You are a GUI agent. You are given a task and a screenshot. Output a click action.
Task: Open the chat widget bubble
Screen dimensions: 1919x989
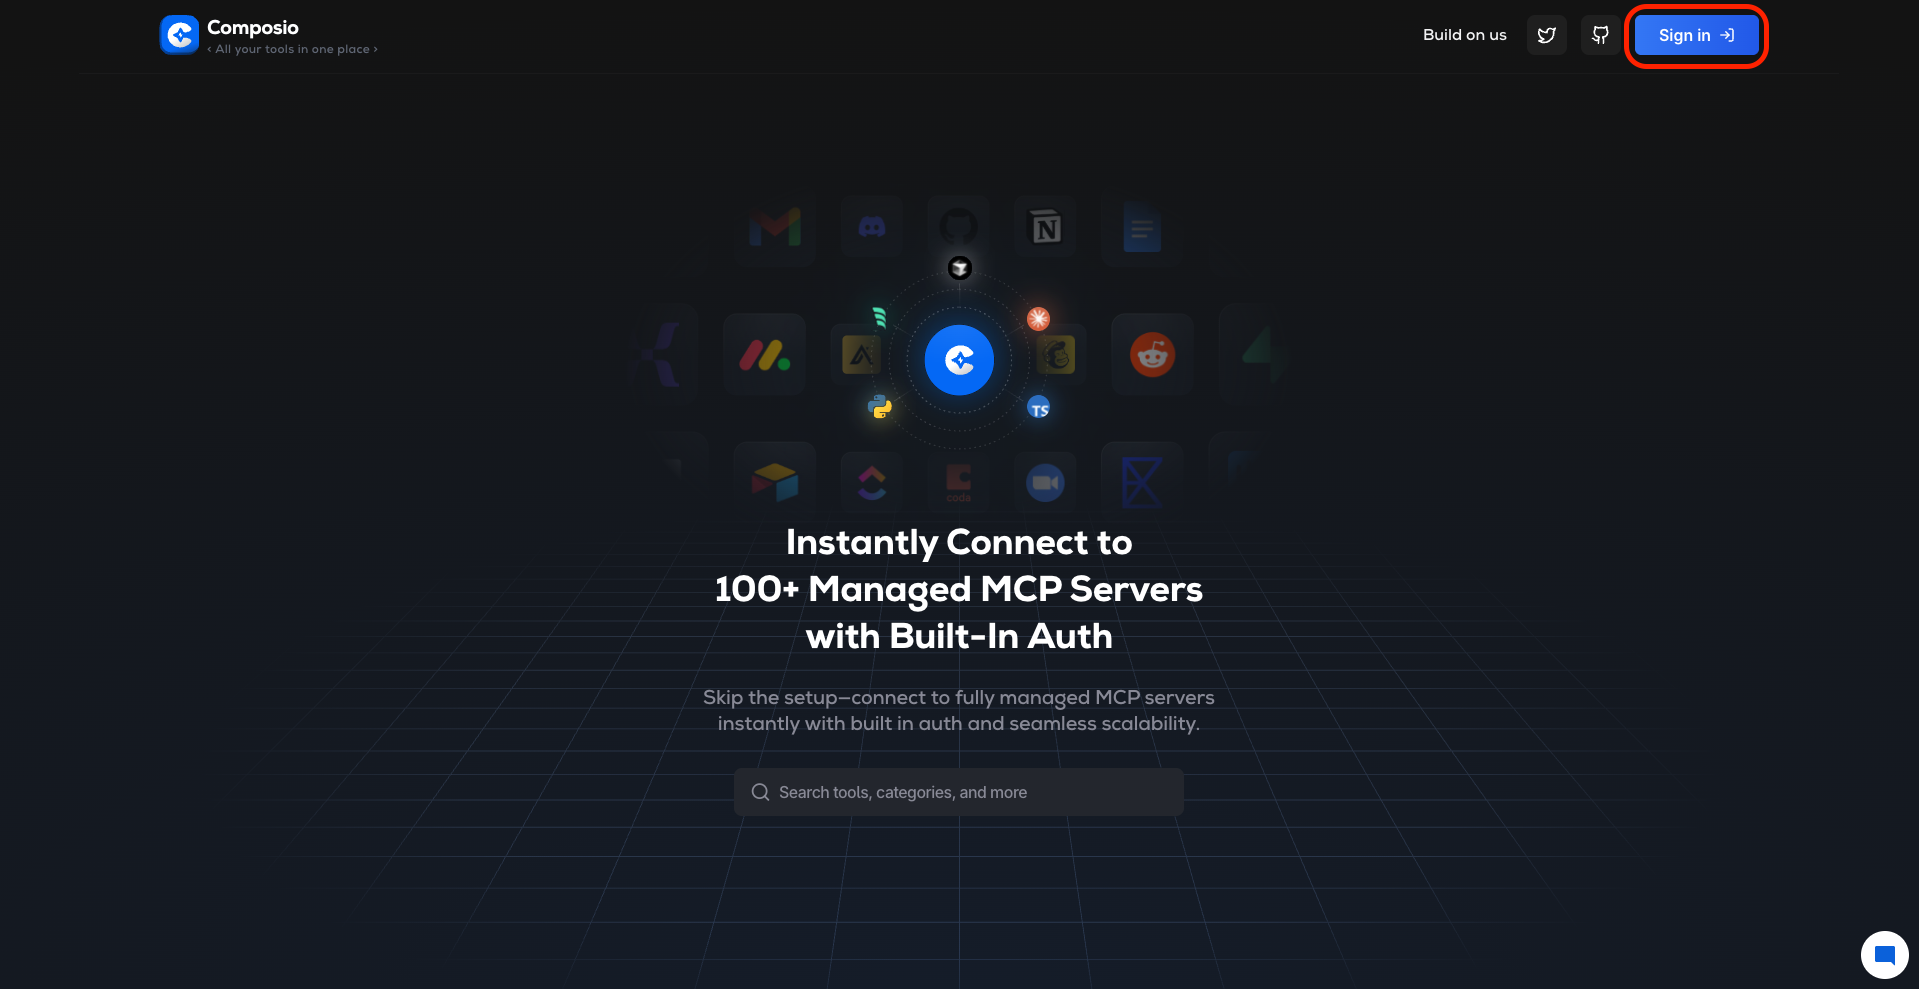tap(1885, 954)
